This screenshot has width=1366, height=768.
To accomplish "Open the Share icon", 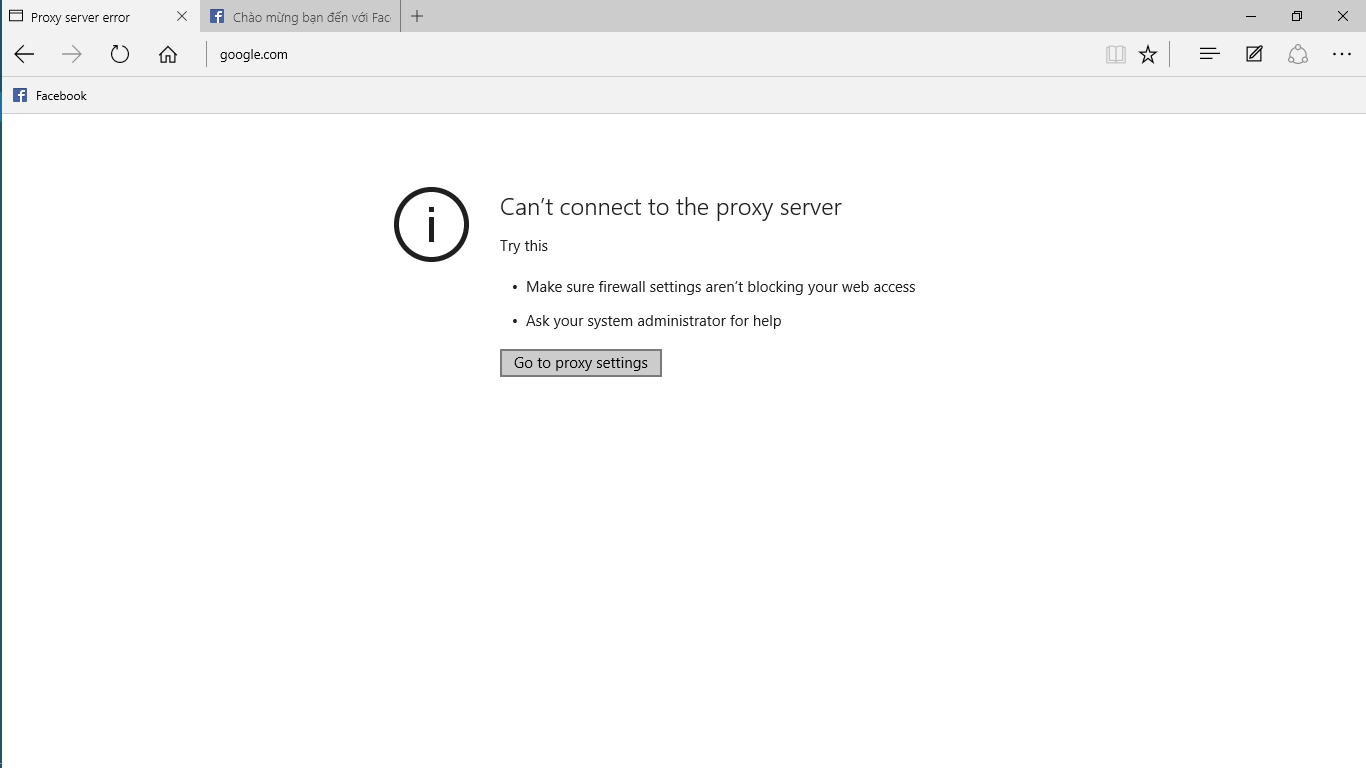I will [x=1298, y=54].
